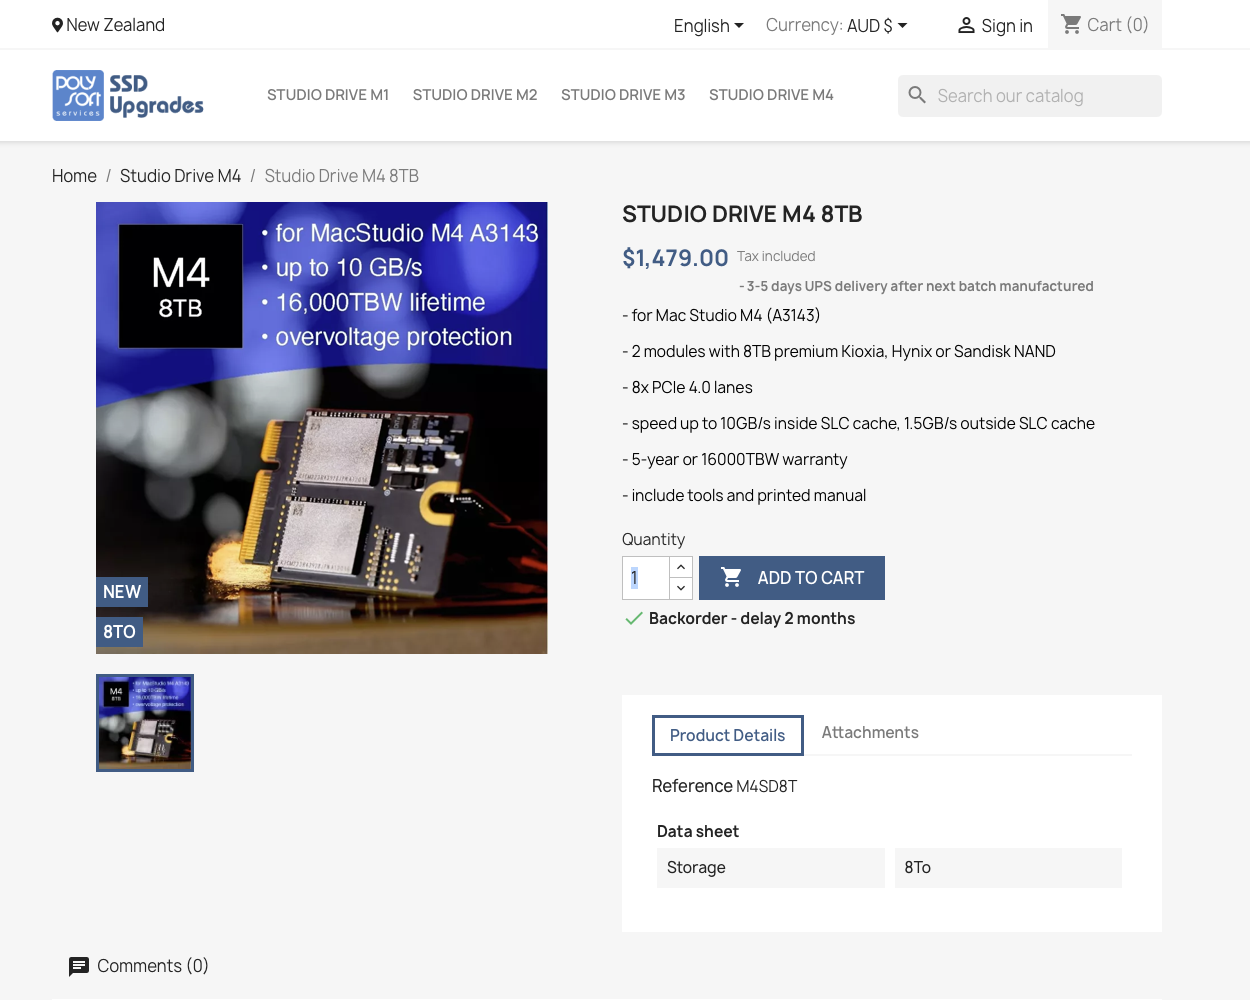Click the Backorder - delay 2 months text

(x=752, y=618)
